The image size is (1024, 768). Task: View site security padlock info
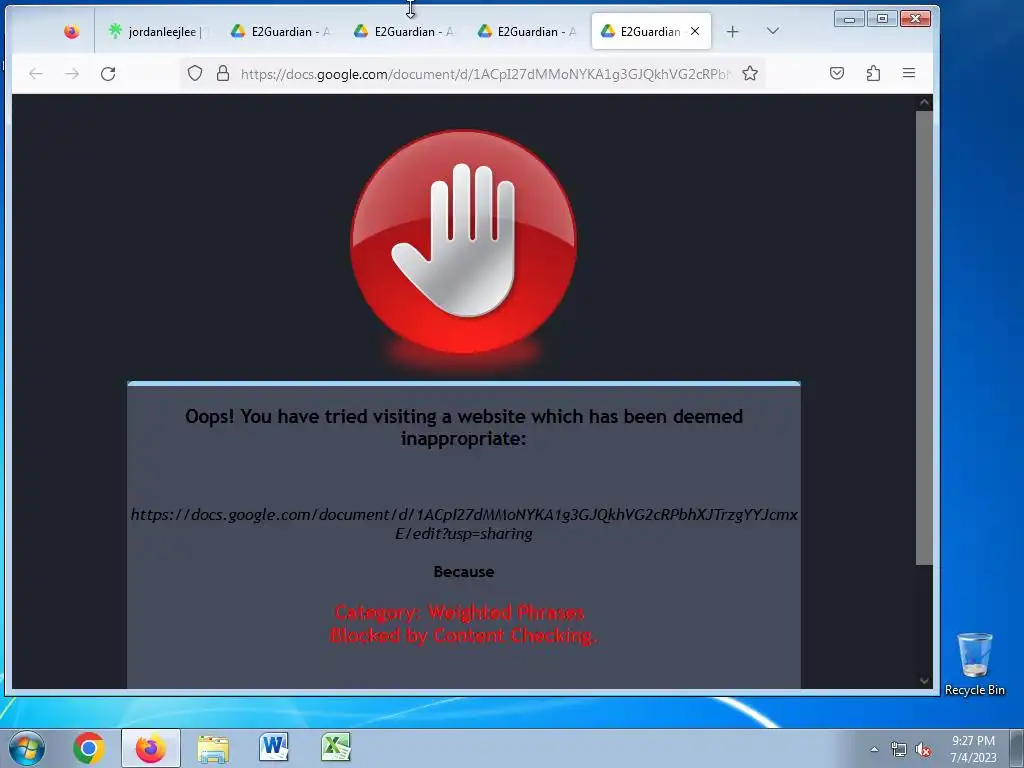pos(223,73)
